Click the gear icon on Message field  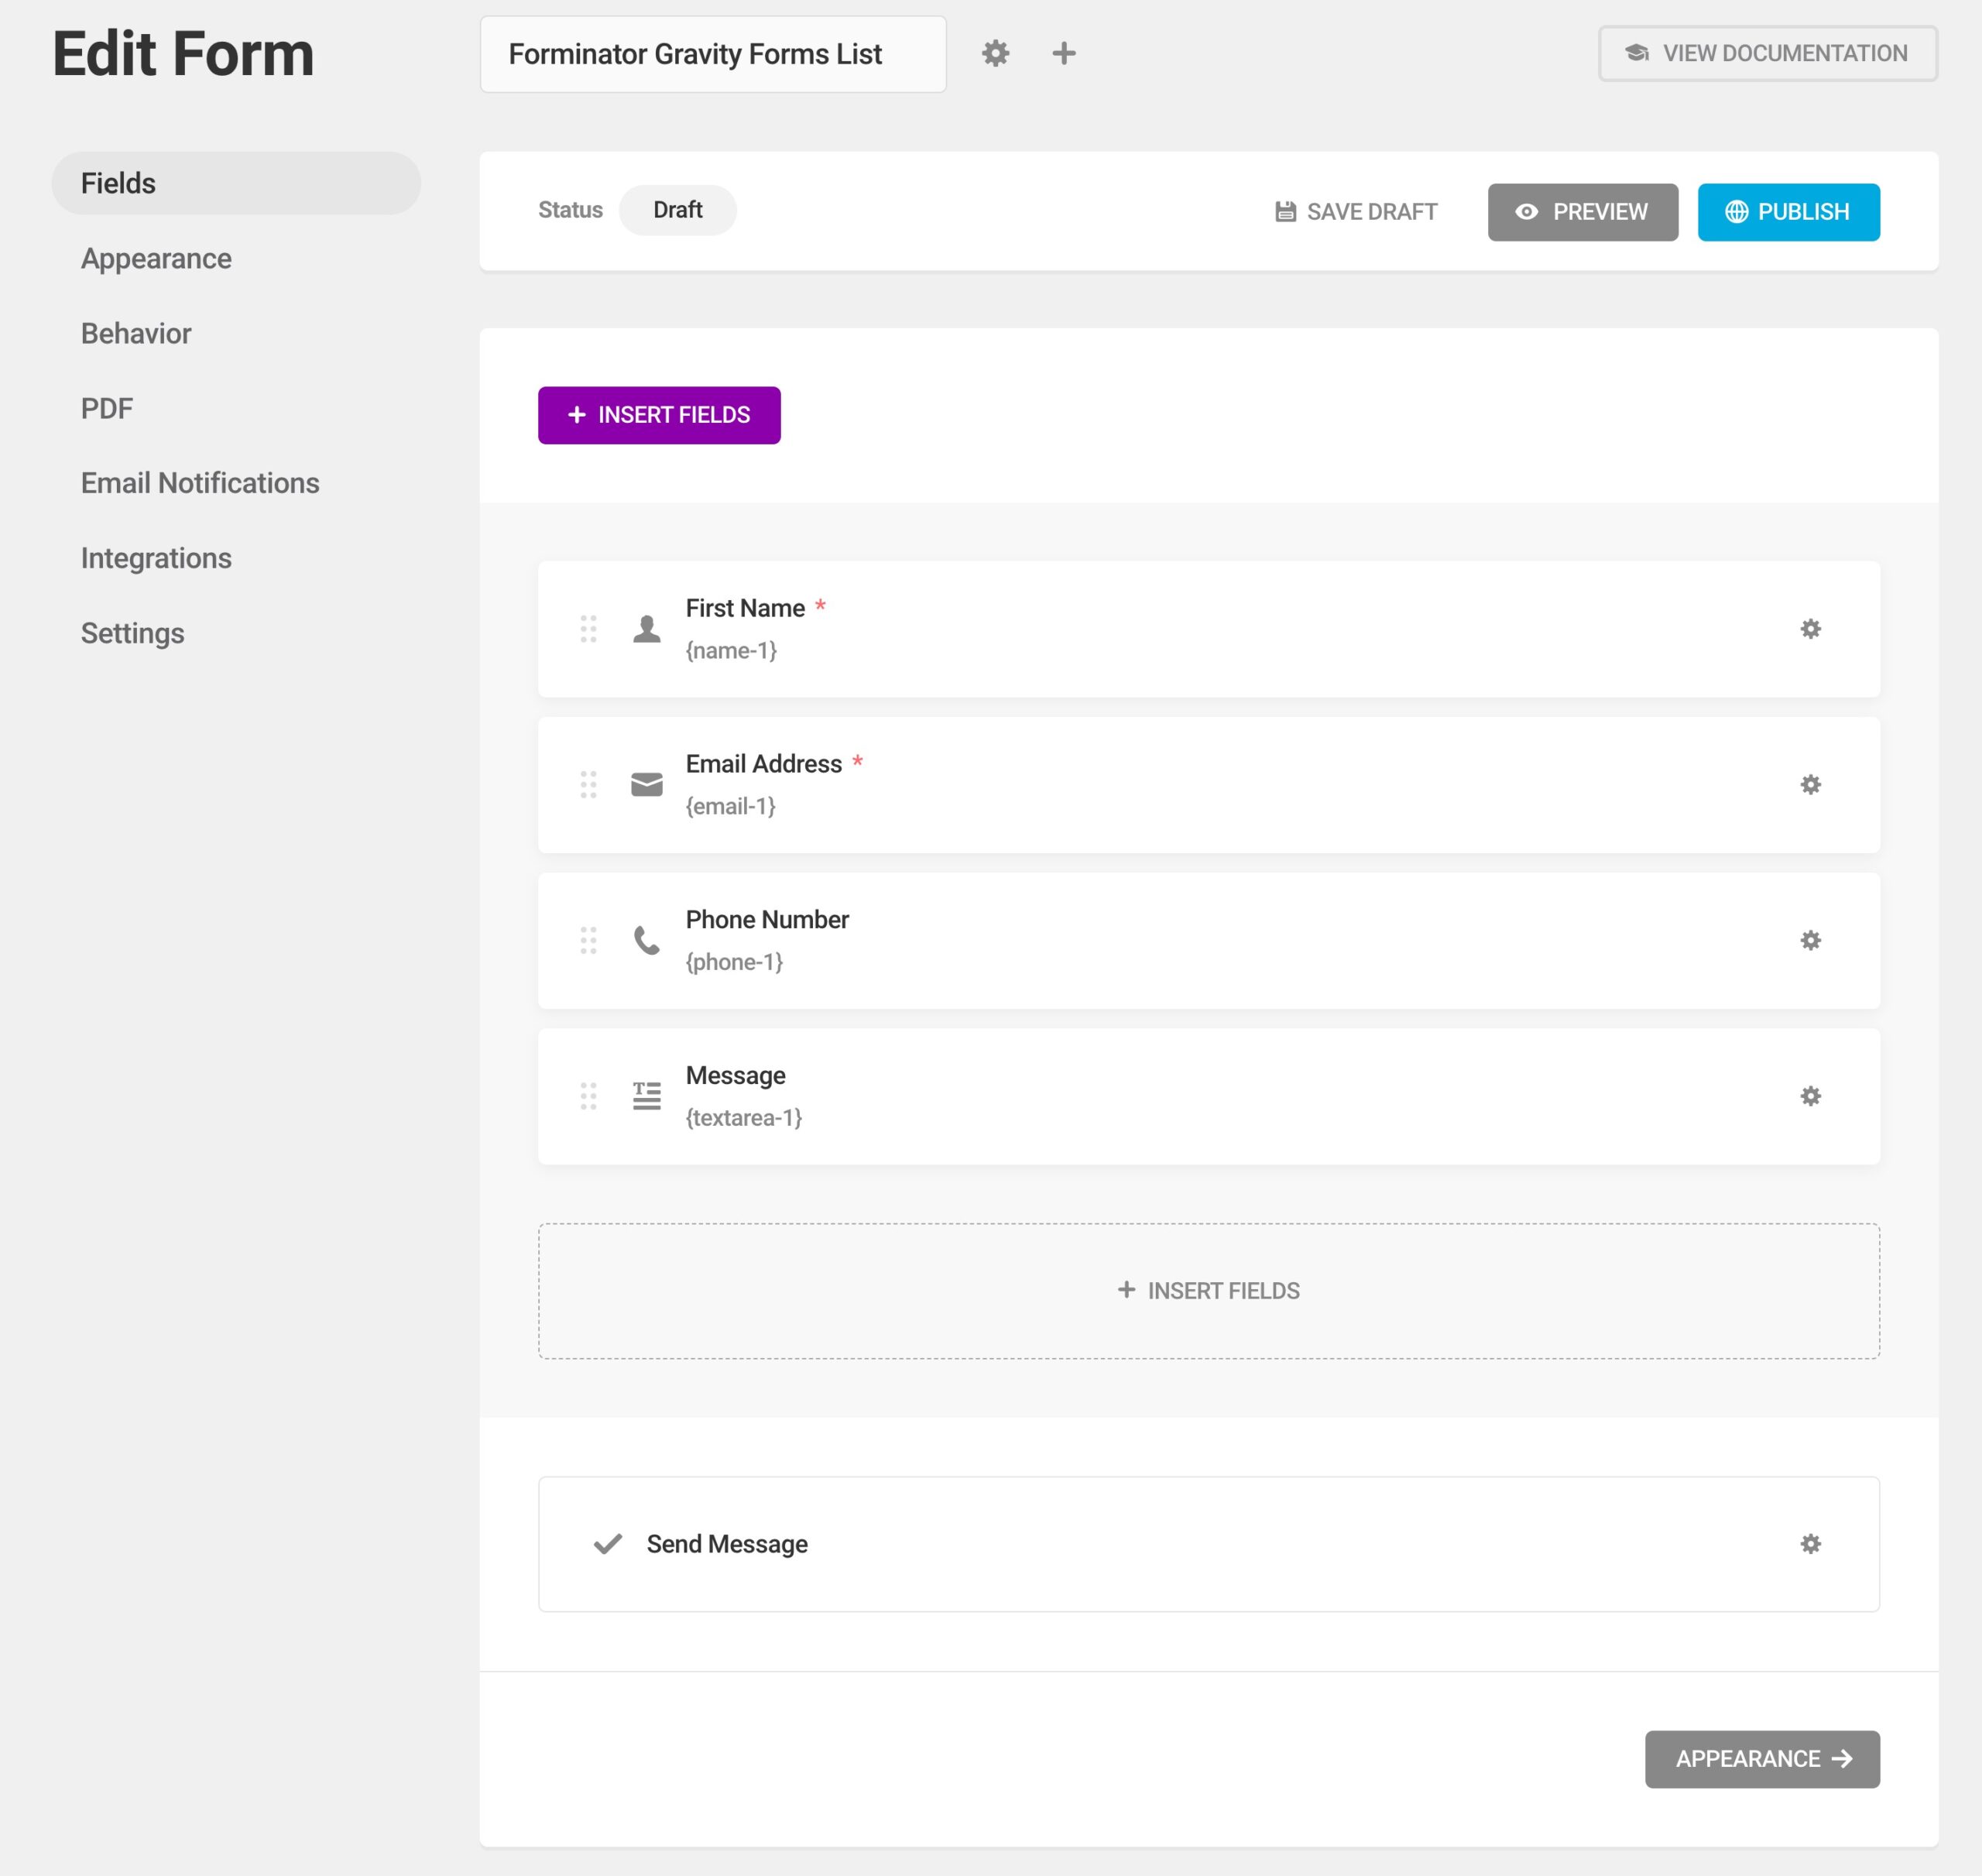point(1811,1095)
